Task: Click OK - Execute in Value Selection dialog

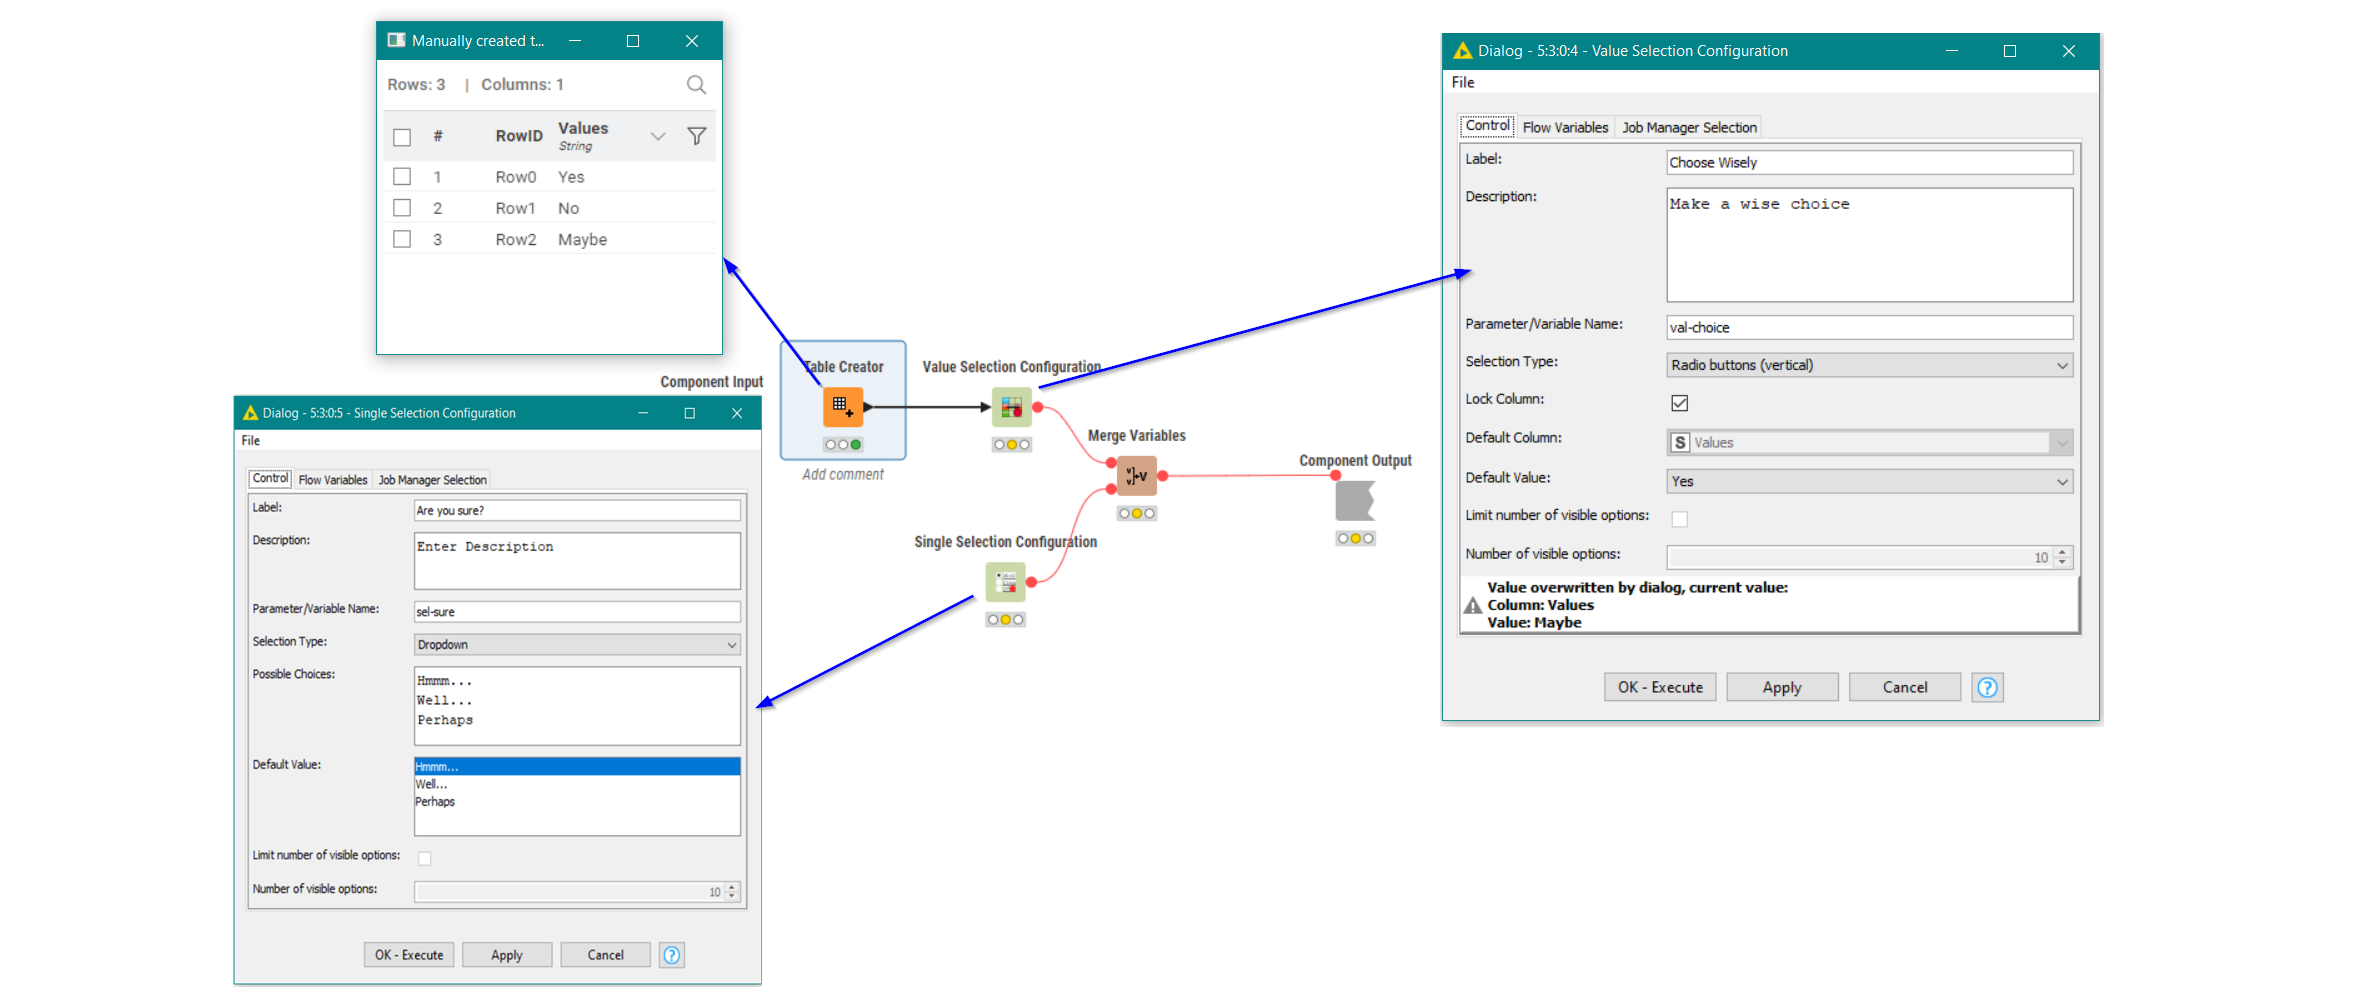Action: (1659, 687)
